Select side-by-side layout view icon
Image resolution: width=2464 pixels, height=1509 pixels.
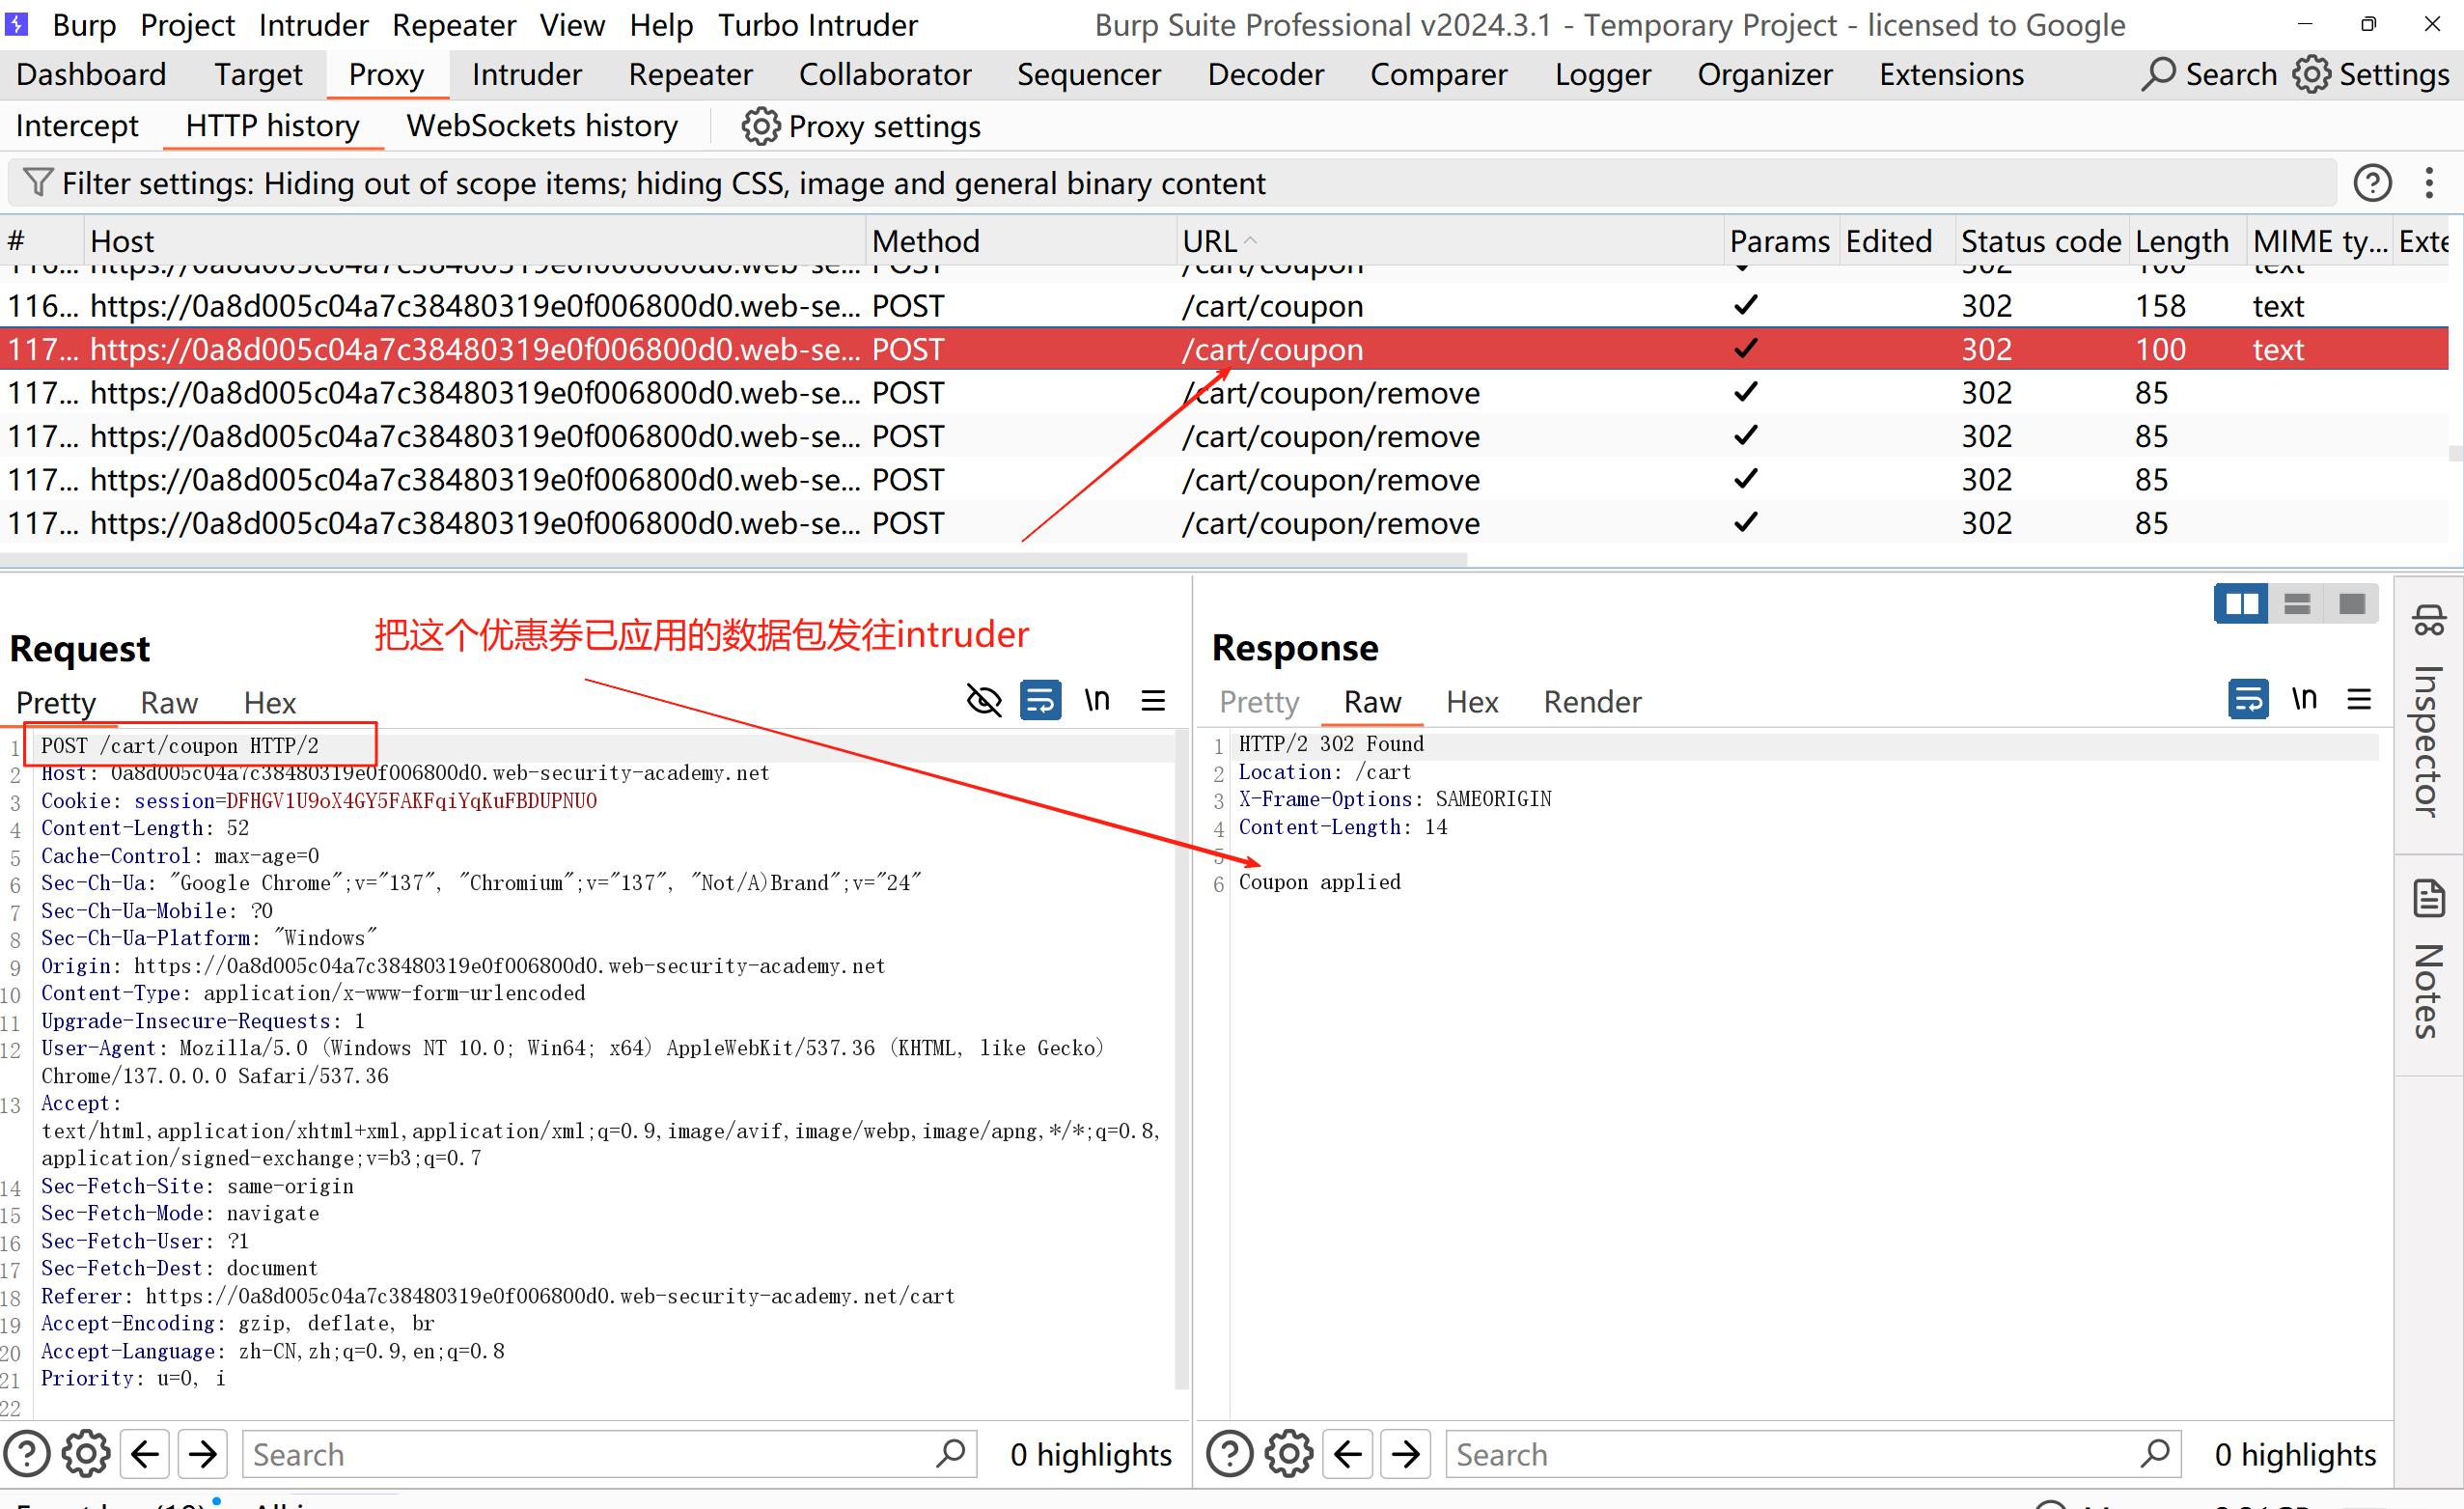pyautogui.click(x=2240, y=604)
